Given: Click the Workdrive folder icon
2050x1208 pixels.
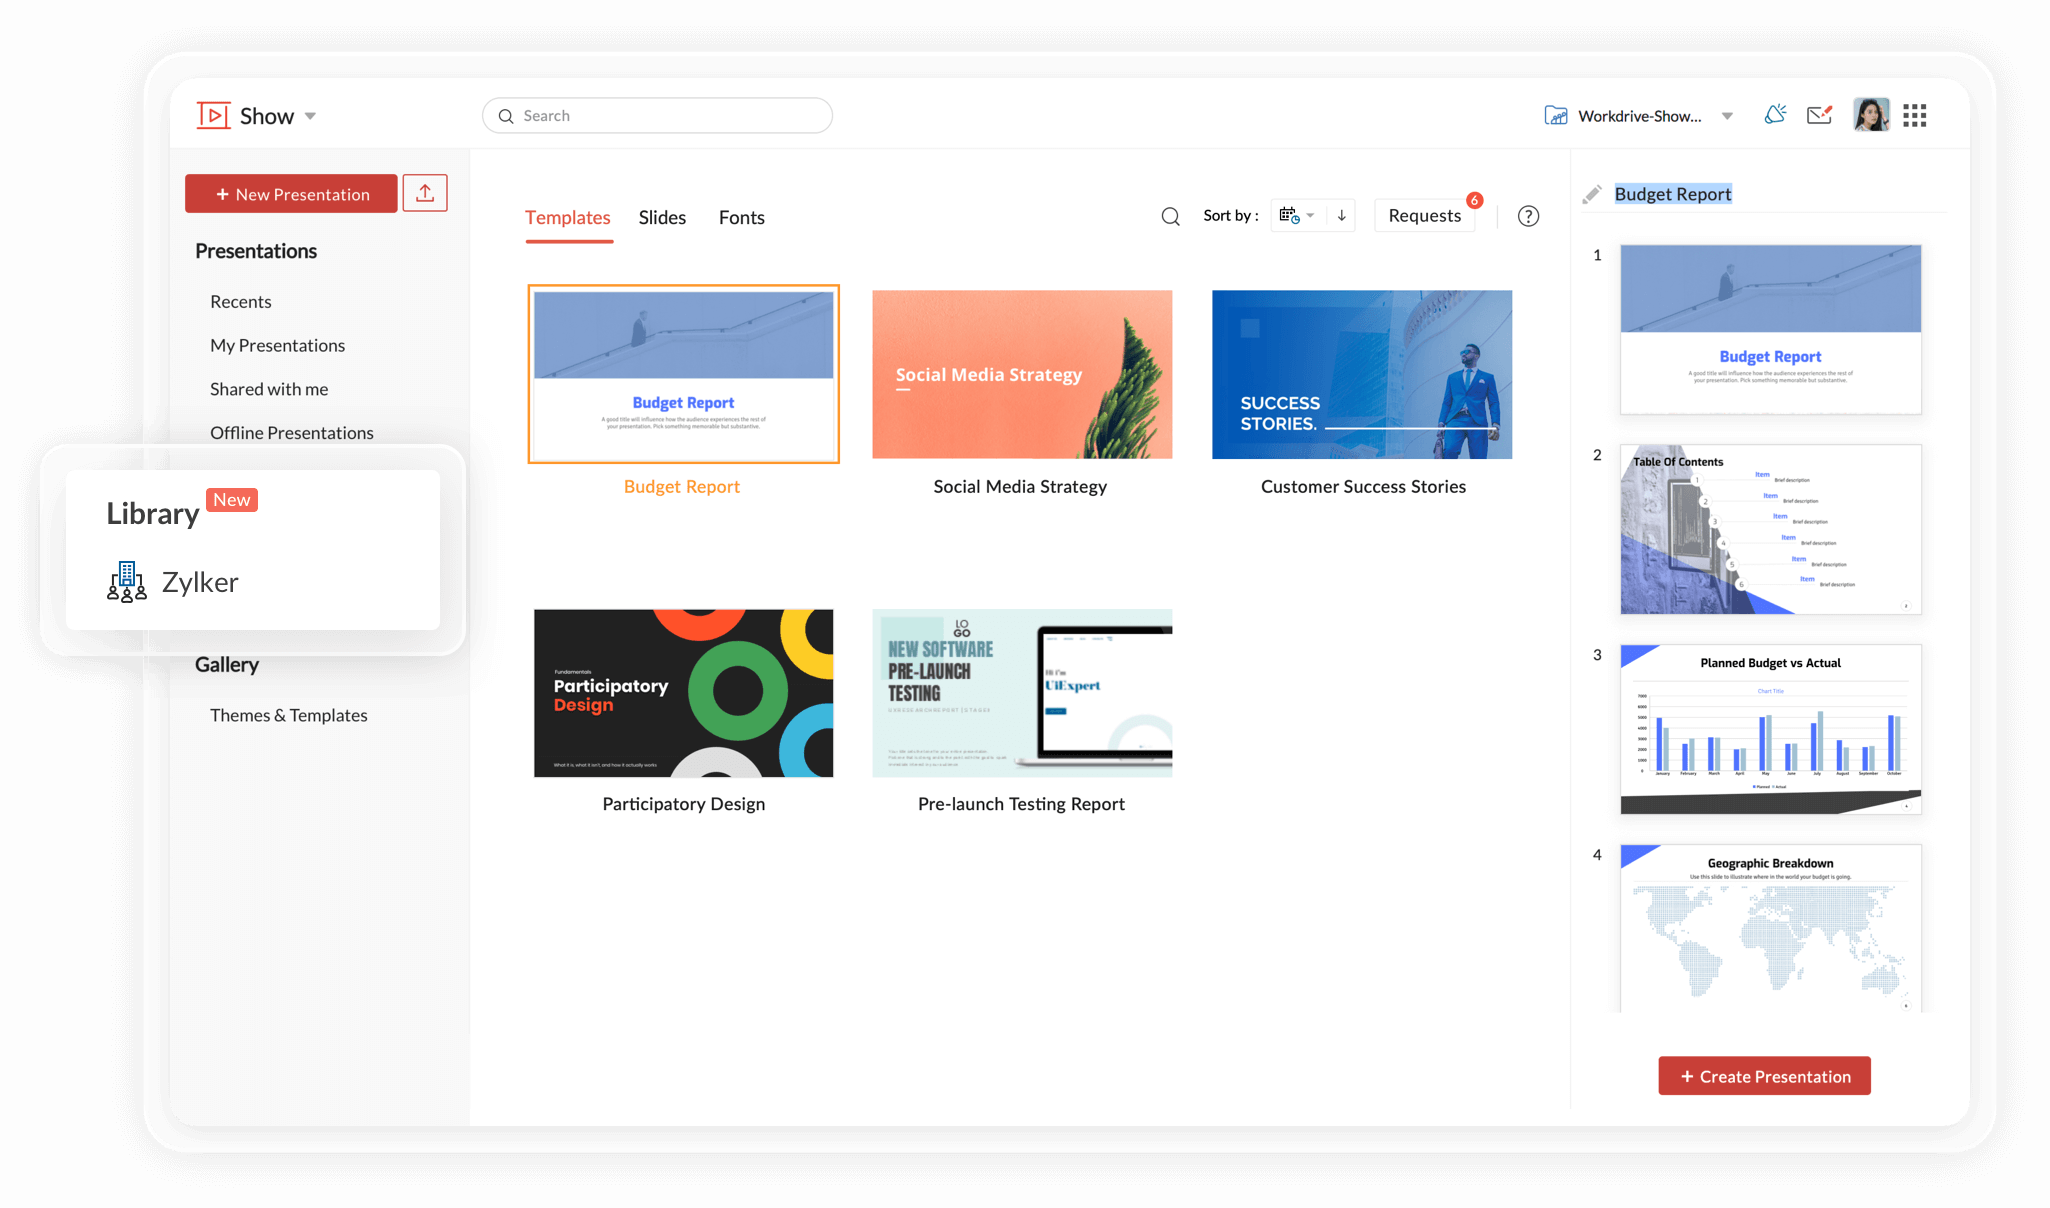Looking at the screenshot, I should (1555, 115).
